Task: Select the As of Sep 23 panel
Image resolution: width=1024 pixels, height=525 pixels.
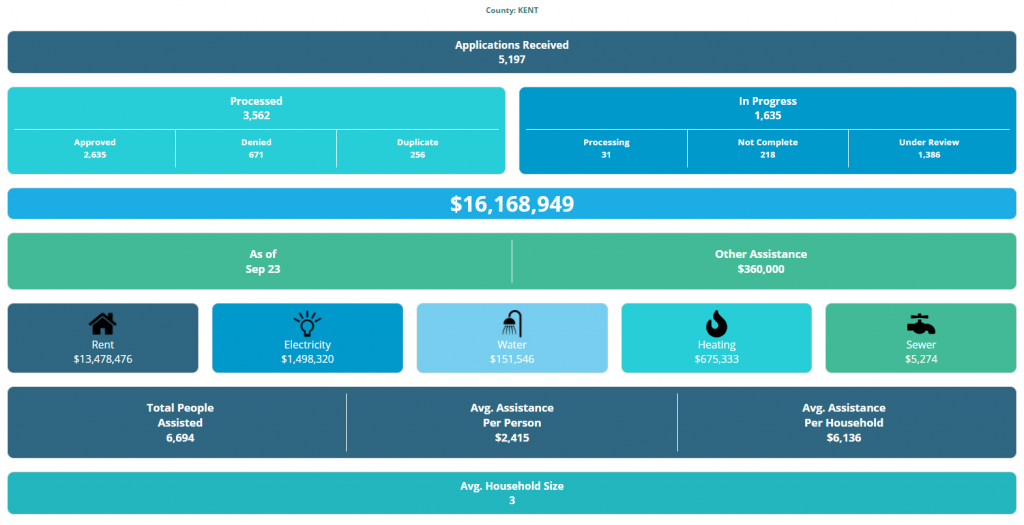Action: click(262, 262)
